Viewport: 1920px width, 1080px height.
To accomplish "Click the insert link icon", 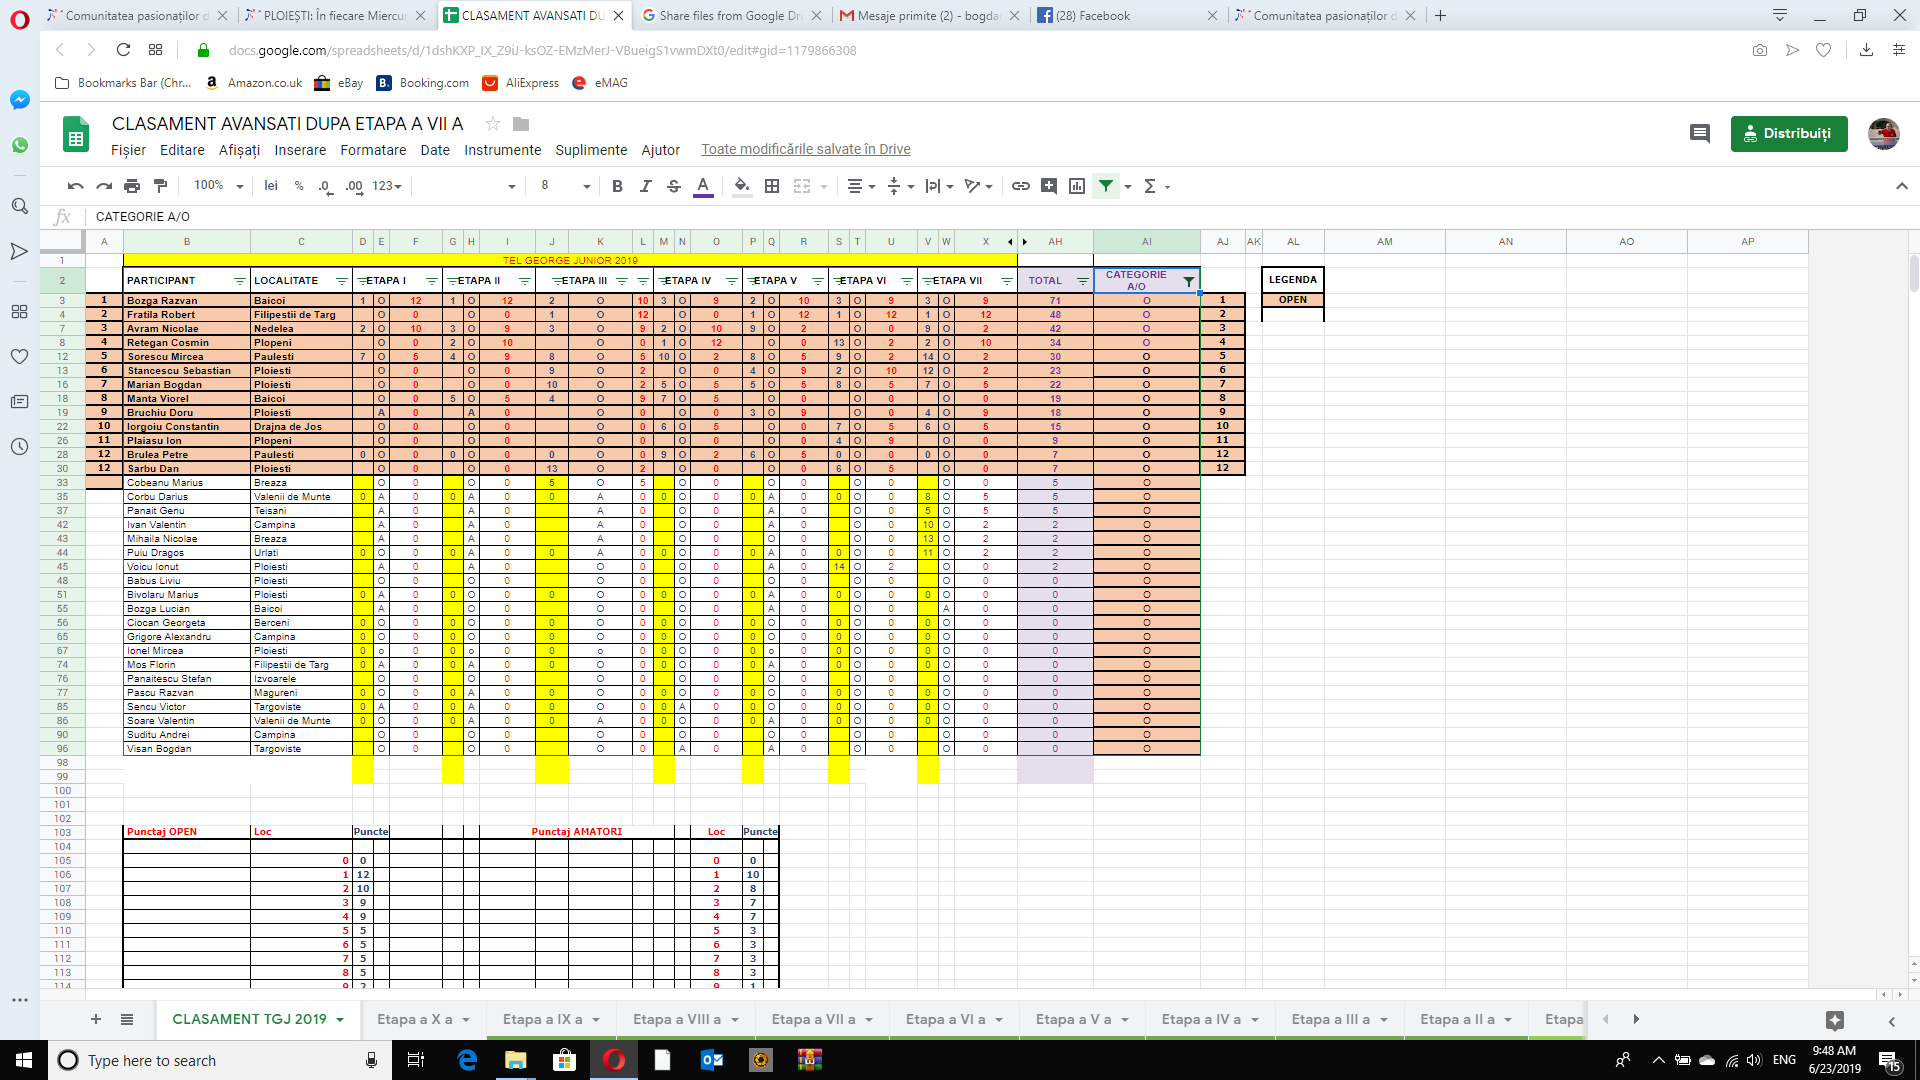I will [1020, 186].
